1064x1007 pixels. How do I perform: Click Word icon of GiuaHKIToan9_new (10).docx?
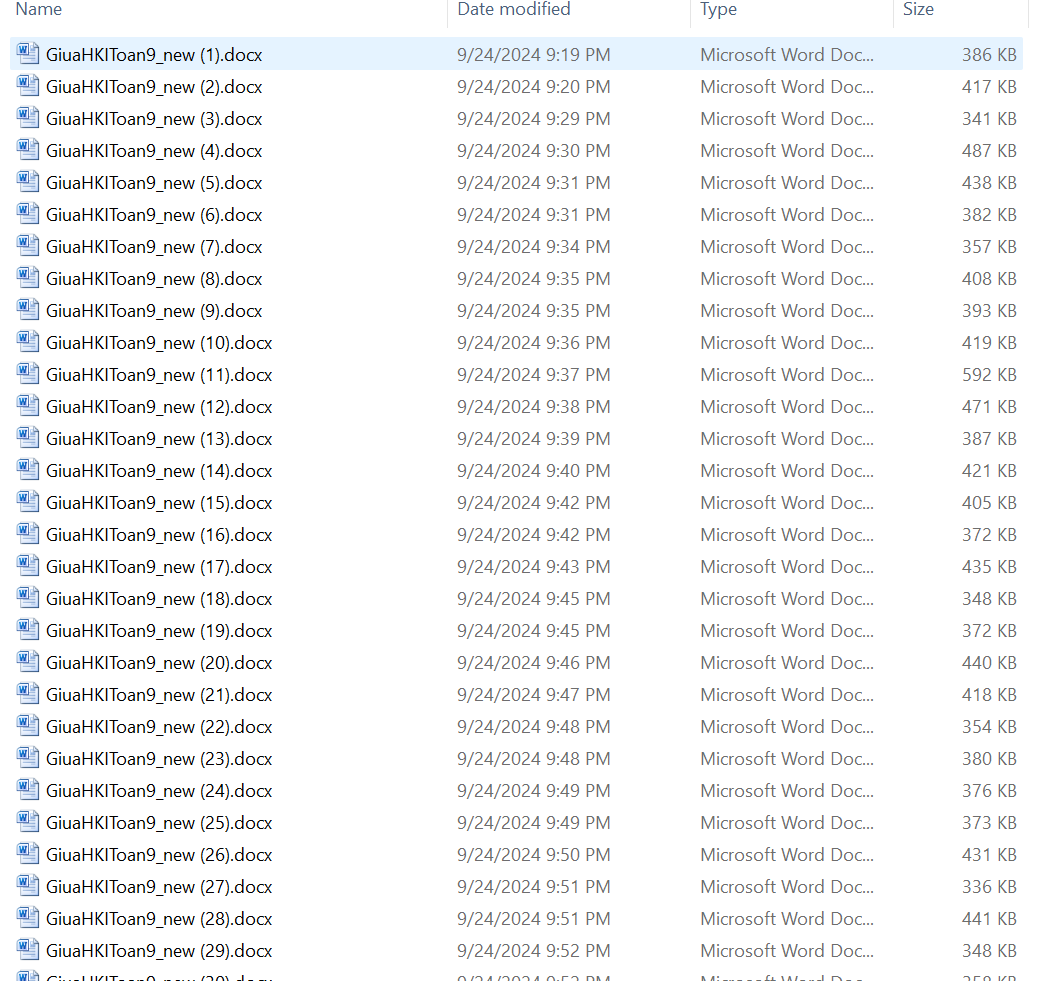click(28, 342)
